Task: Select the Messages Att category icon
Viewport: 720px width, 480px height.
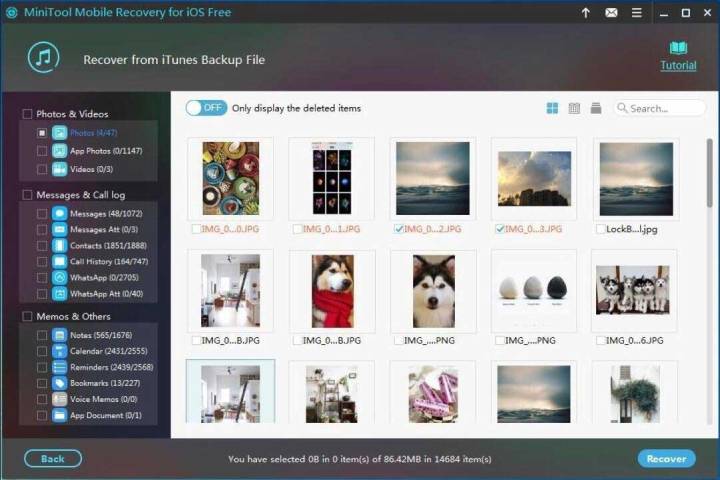Action: (x=59, y=229)
